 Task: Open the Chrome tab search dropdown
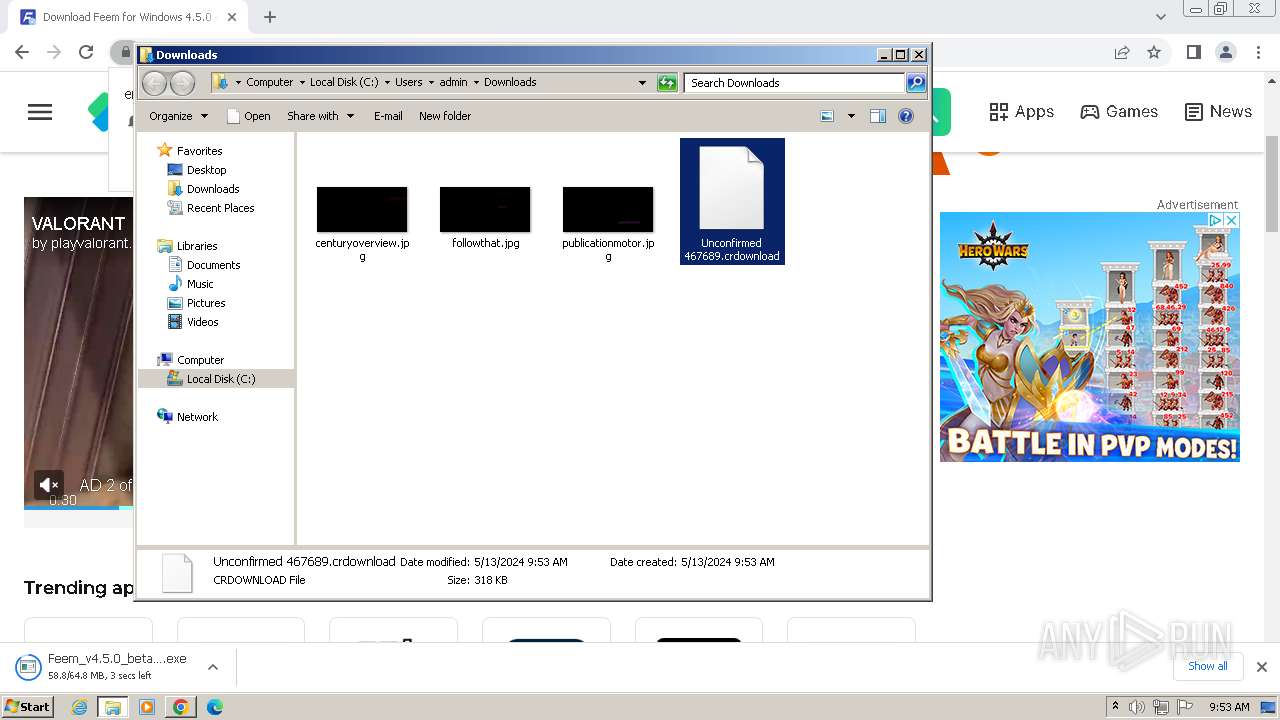pyautogui.click(x=1161, y=17)
